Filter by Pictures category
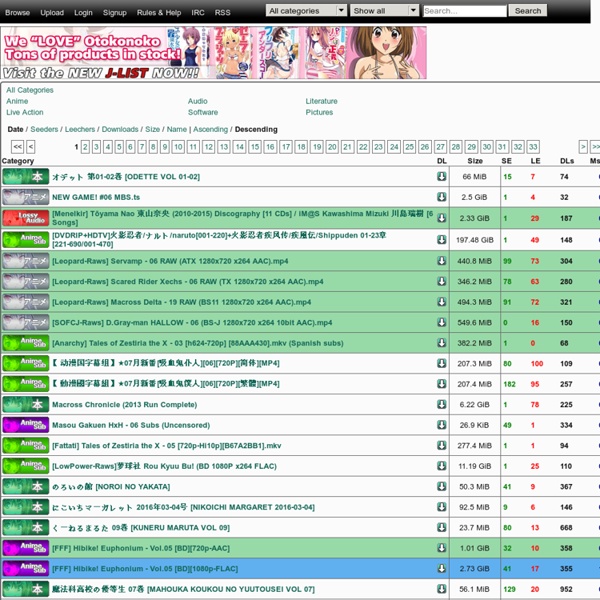 pos(319,112)
